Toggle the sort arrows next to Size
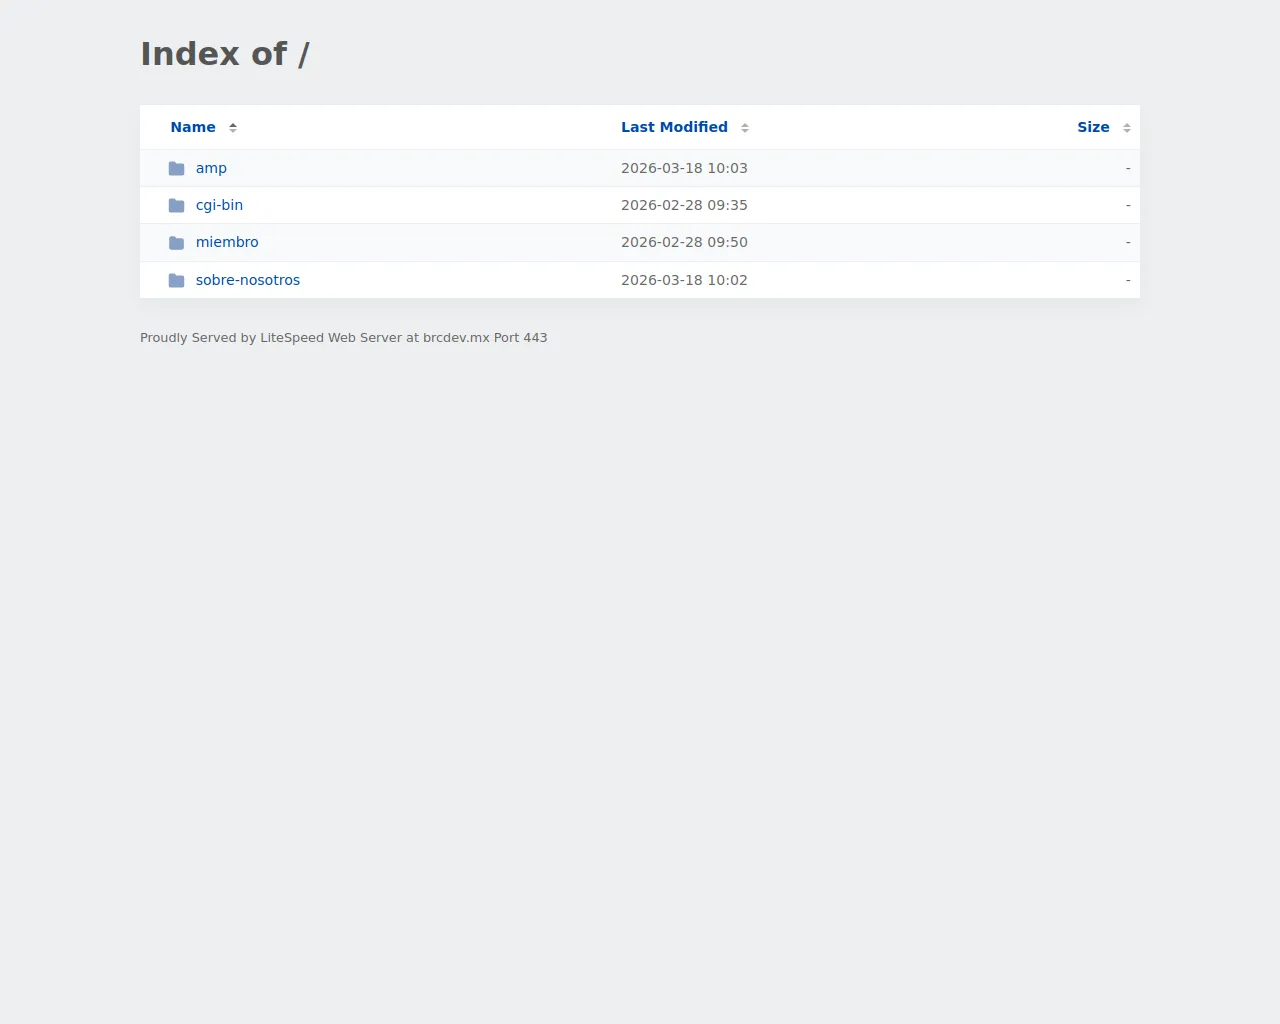The image size is (1280, 1024). (1127, 128)
